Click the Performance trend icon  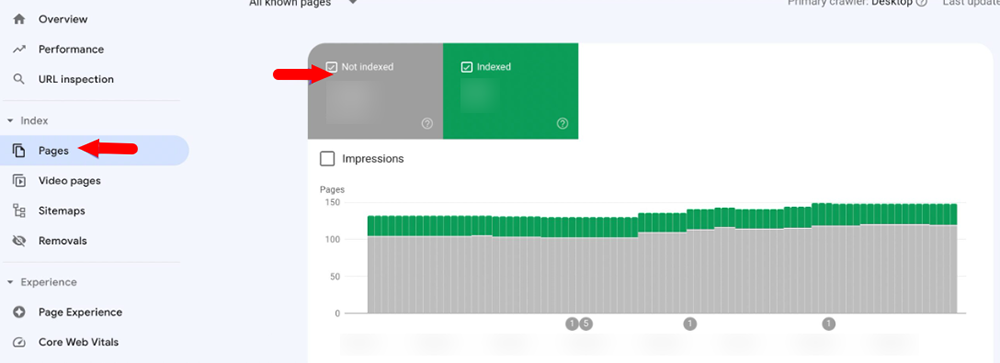tap(19, 49)
